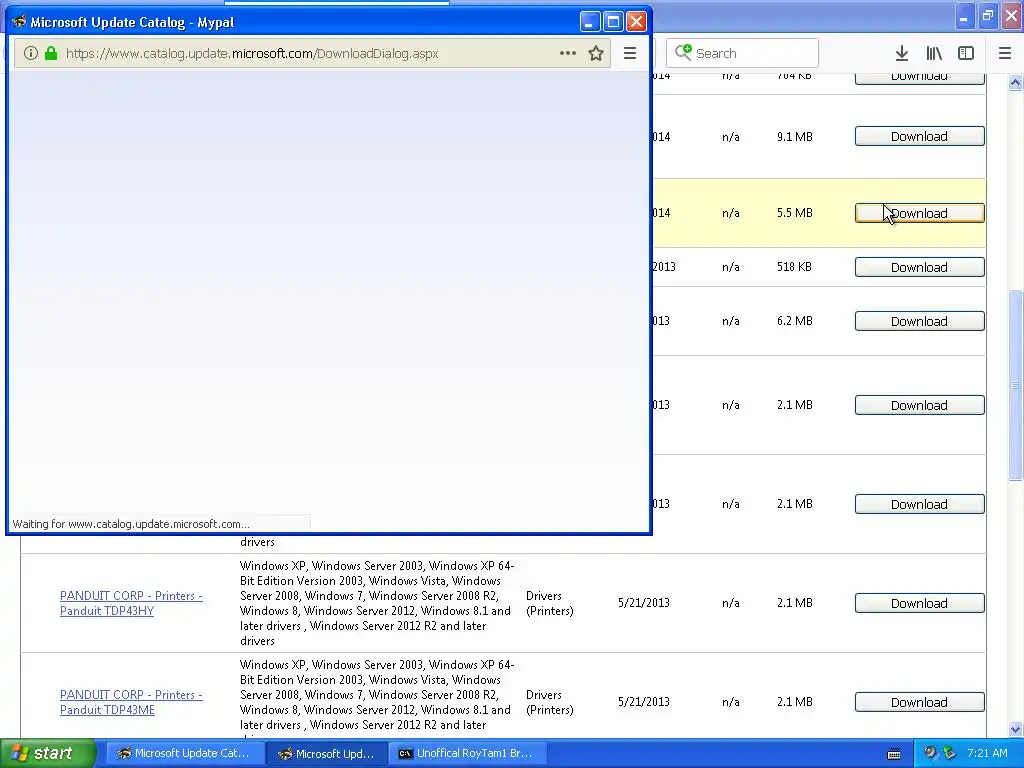
Task: Click 'n/a' in the 5.5 MB highlighted row
Action: (x=731, y=213)
